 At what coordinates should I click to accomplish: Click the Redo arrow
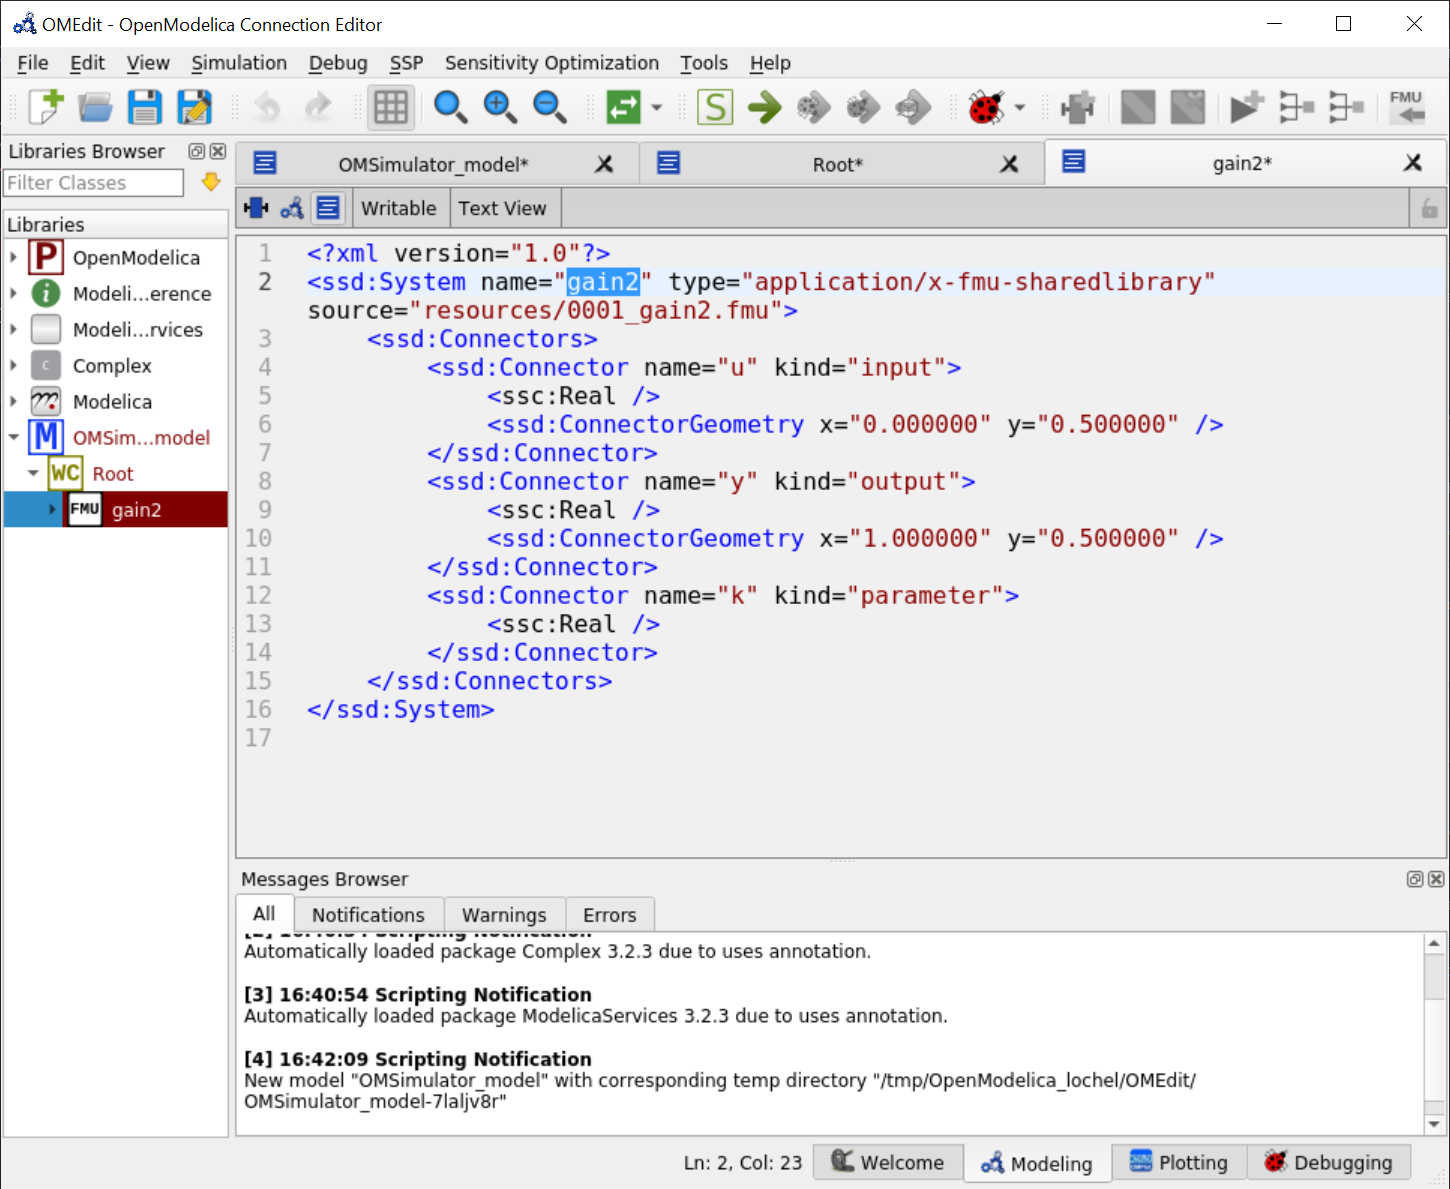click(x=317, y=107)
